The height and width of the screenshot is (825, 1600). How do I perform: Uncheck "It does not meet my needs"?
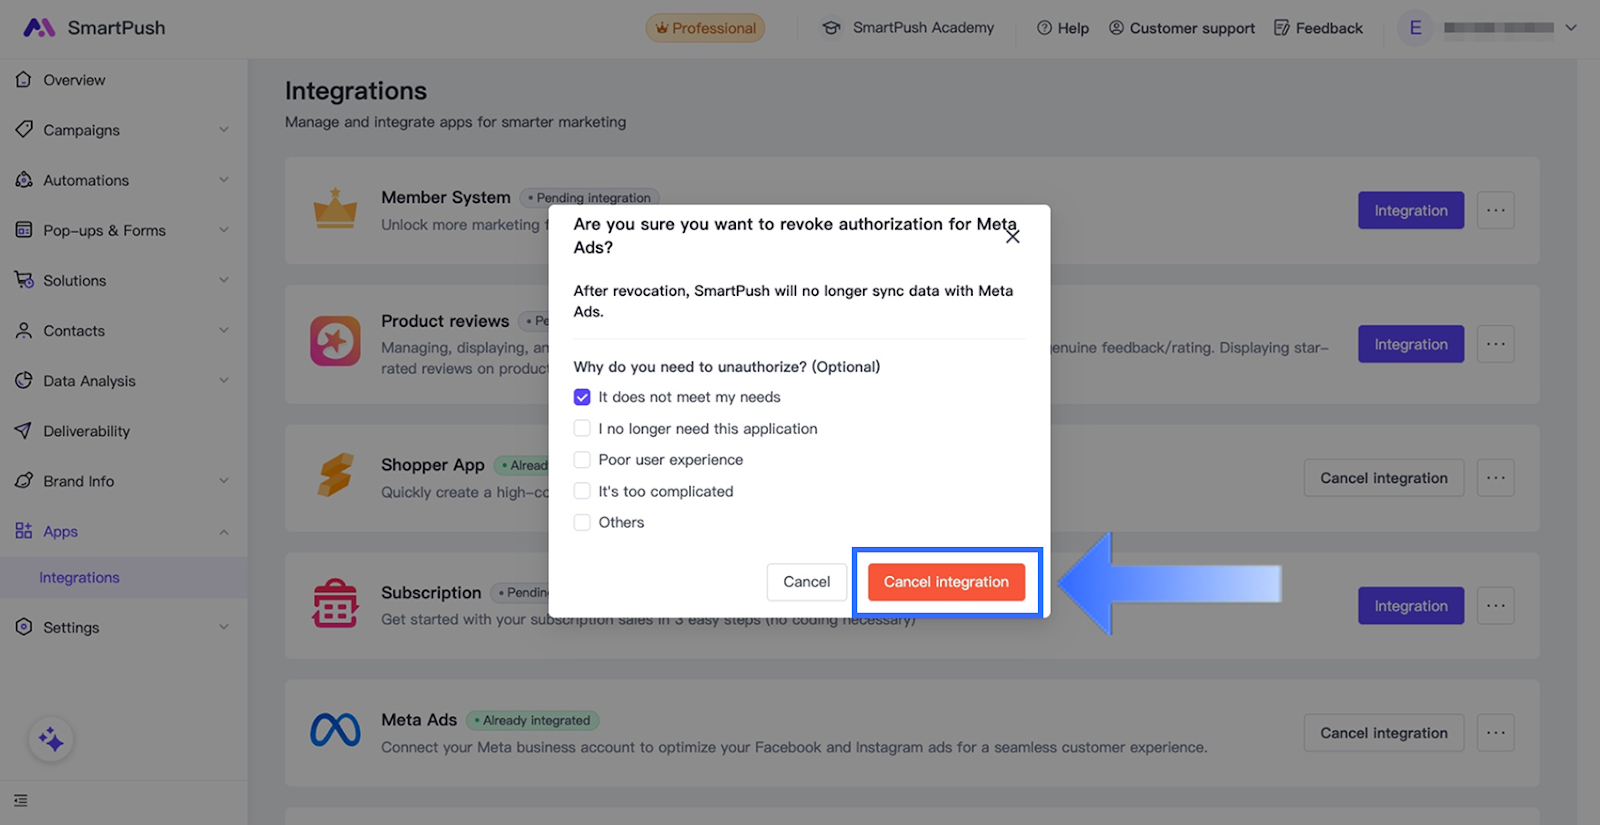[x=582, y=398]
